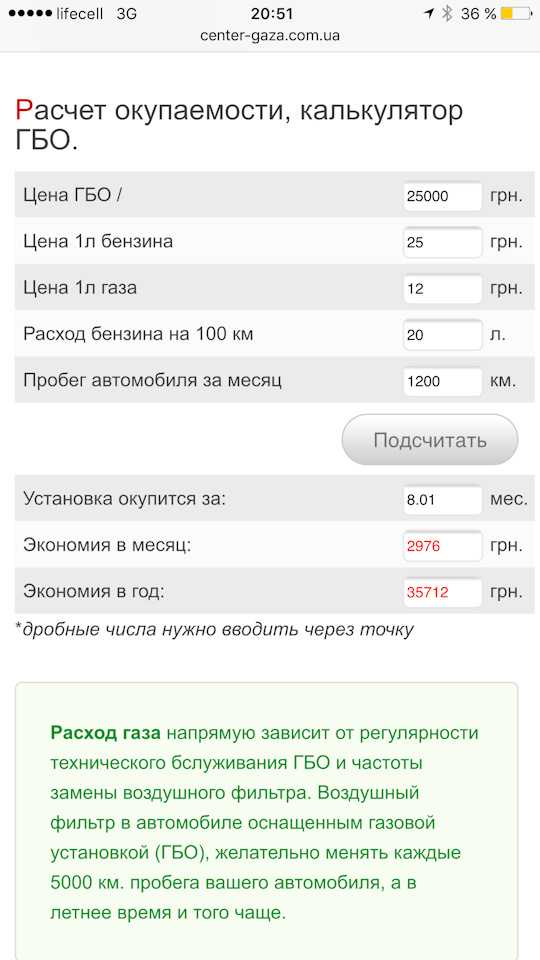Screen dimensions: 540x960
Task: Tap the 20:51 clock in status bar
Action: 272,13
